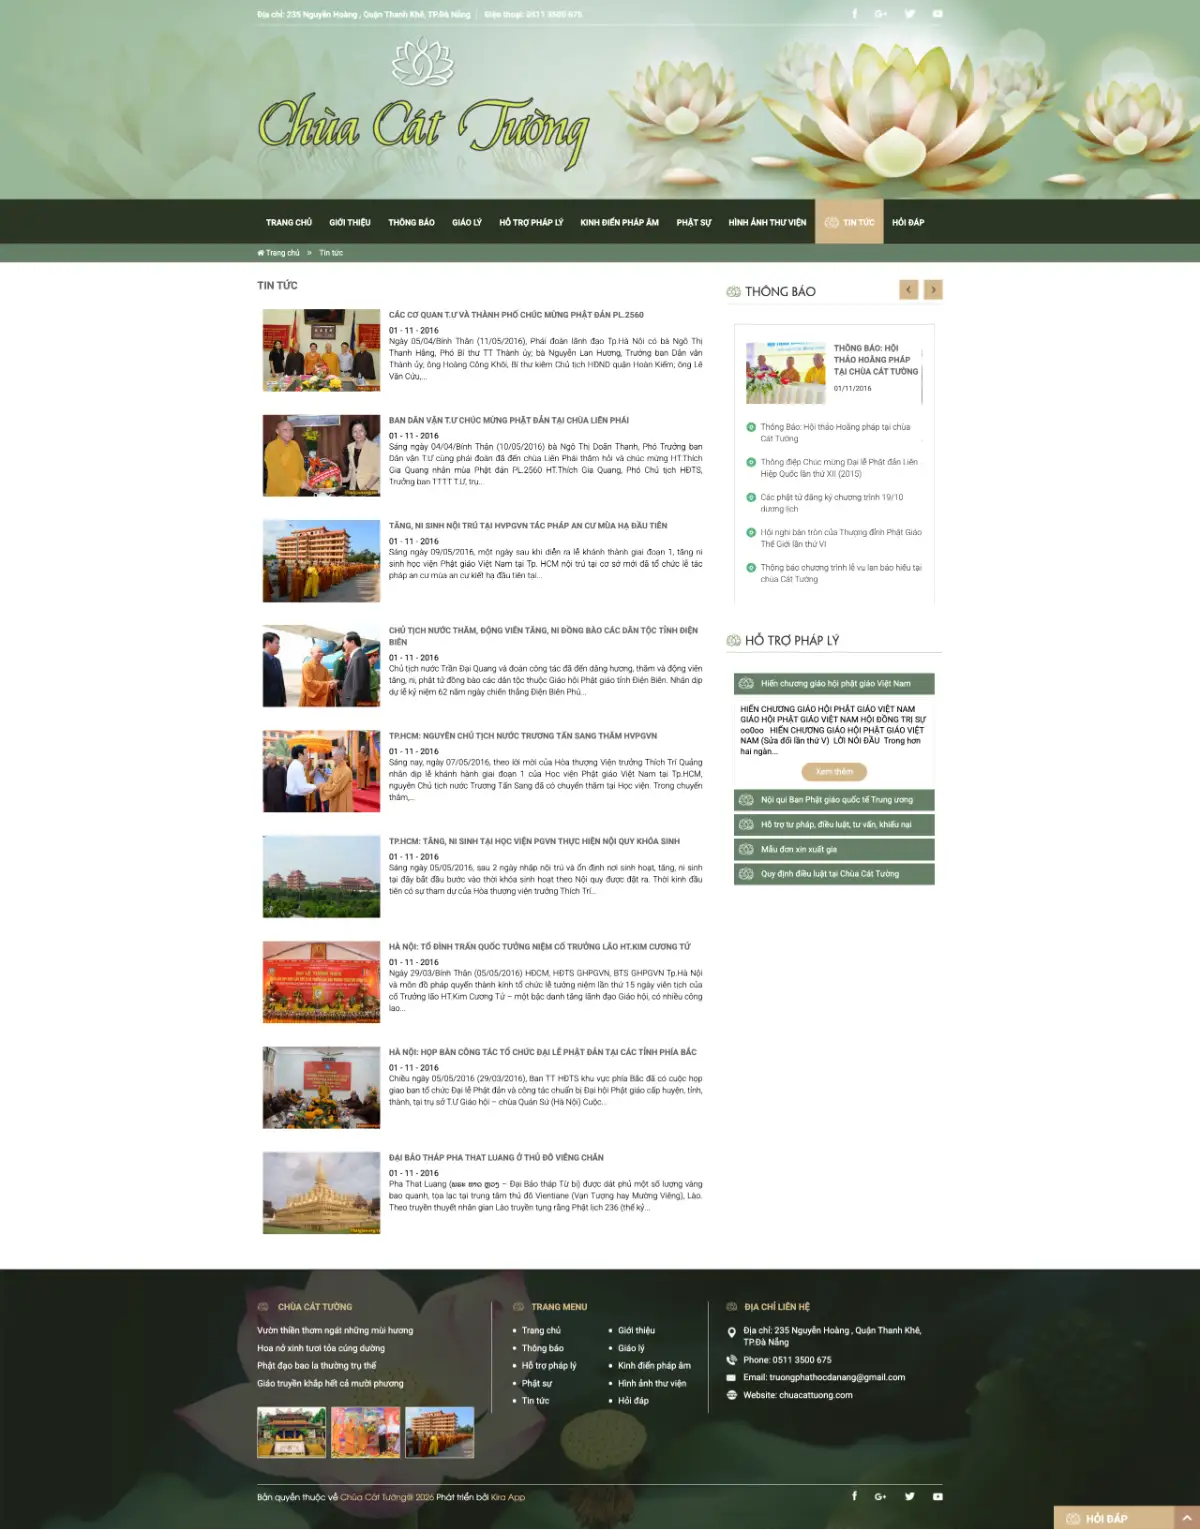Advance to the next Thông Báo slide
Viewport: 1200px width, 1530px height.
933,290
